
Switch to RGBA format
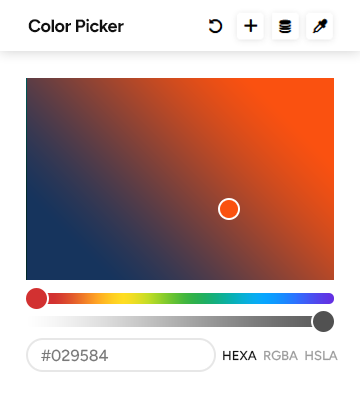280,356
